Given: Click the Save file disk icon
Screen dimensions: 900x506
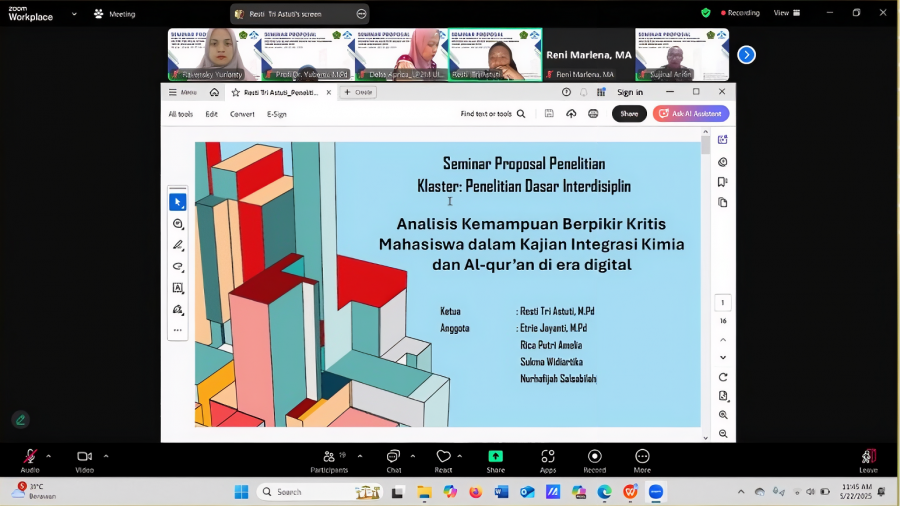Looking at the screenshot, I should (549, 114).
